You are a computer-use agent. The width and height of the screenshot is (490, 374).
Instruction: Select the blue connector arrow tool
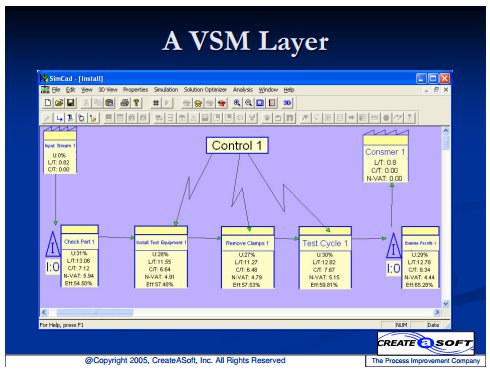point(59,118)
